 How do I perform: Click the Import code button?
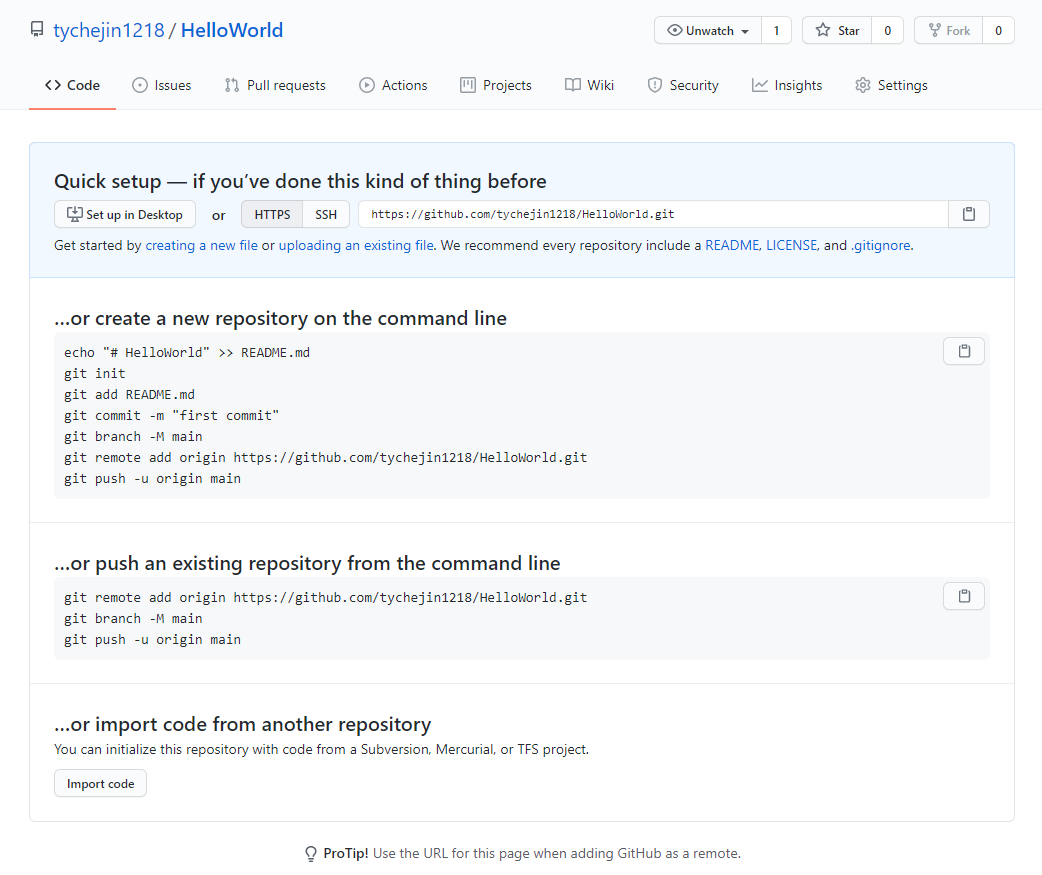[x=100, y=784]
